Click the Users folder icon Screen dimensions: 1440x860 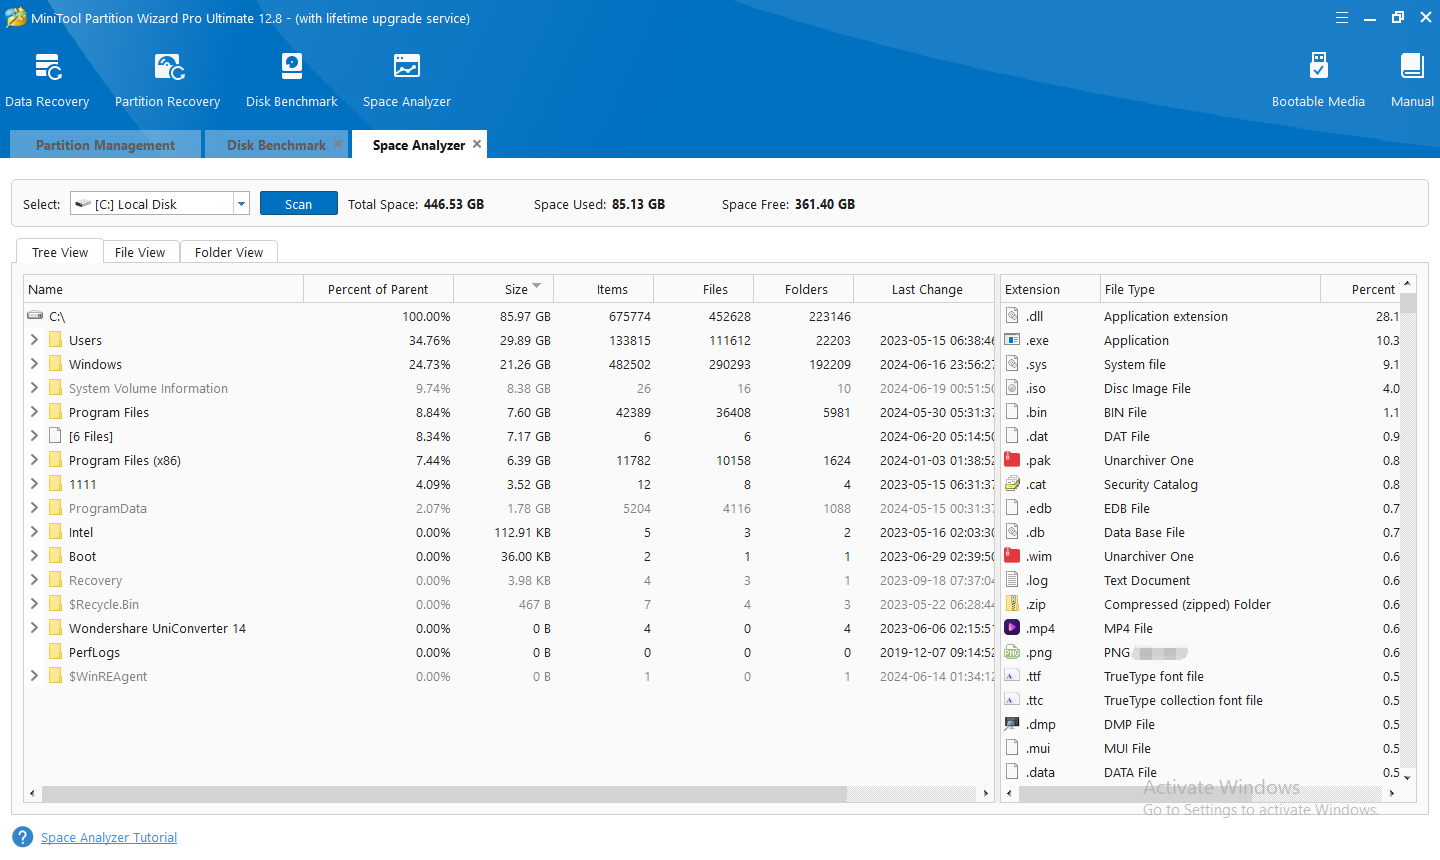(x=55, y=340)
